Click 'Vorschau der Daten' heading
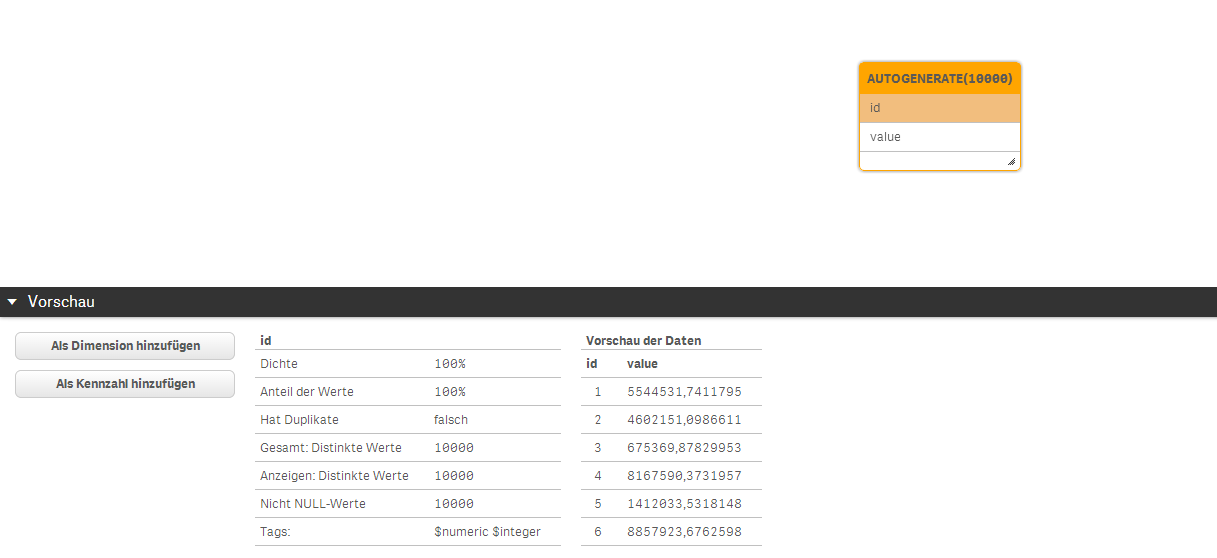The image size is (1217, 558). tap(643, 341)
